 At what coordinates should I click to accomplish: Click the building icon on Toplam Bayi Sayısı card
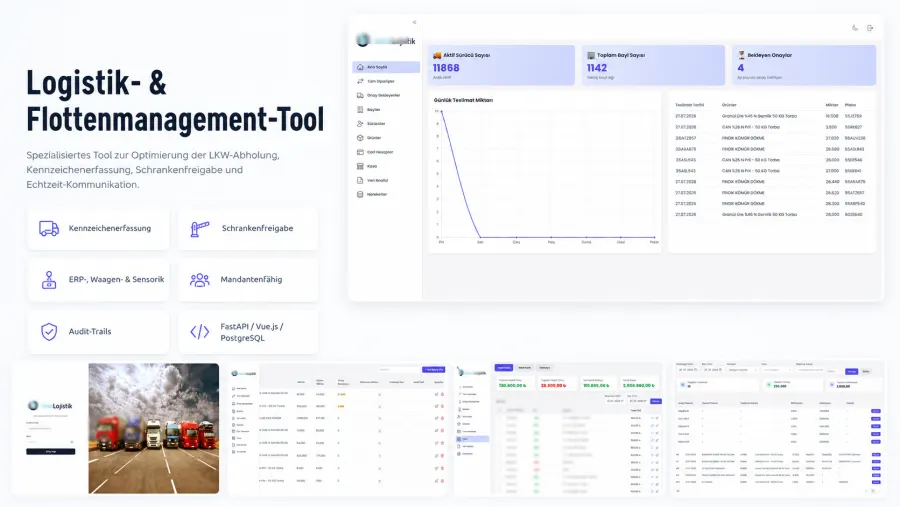(591, 55)
